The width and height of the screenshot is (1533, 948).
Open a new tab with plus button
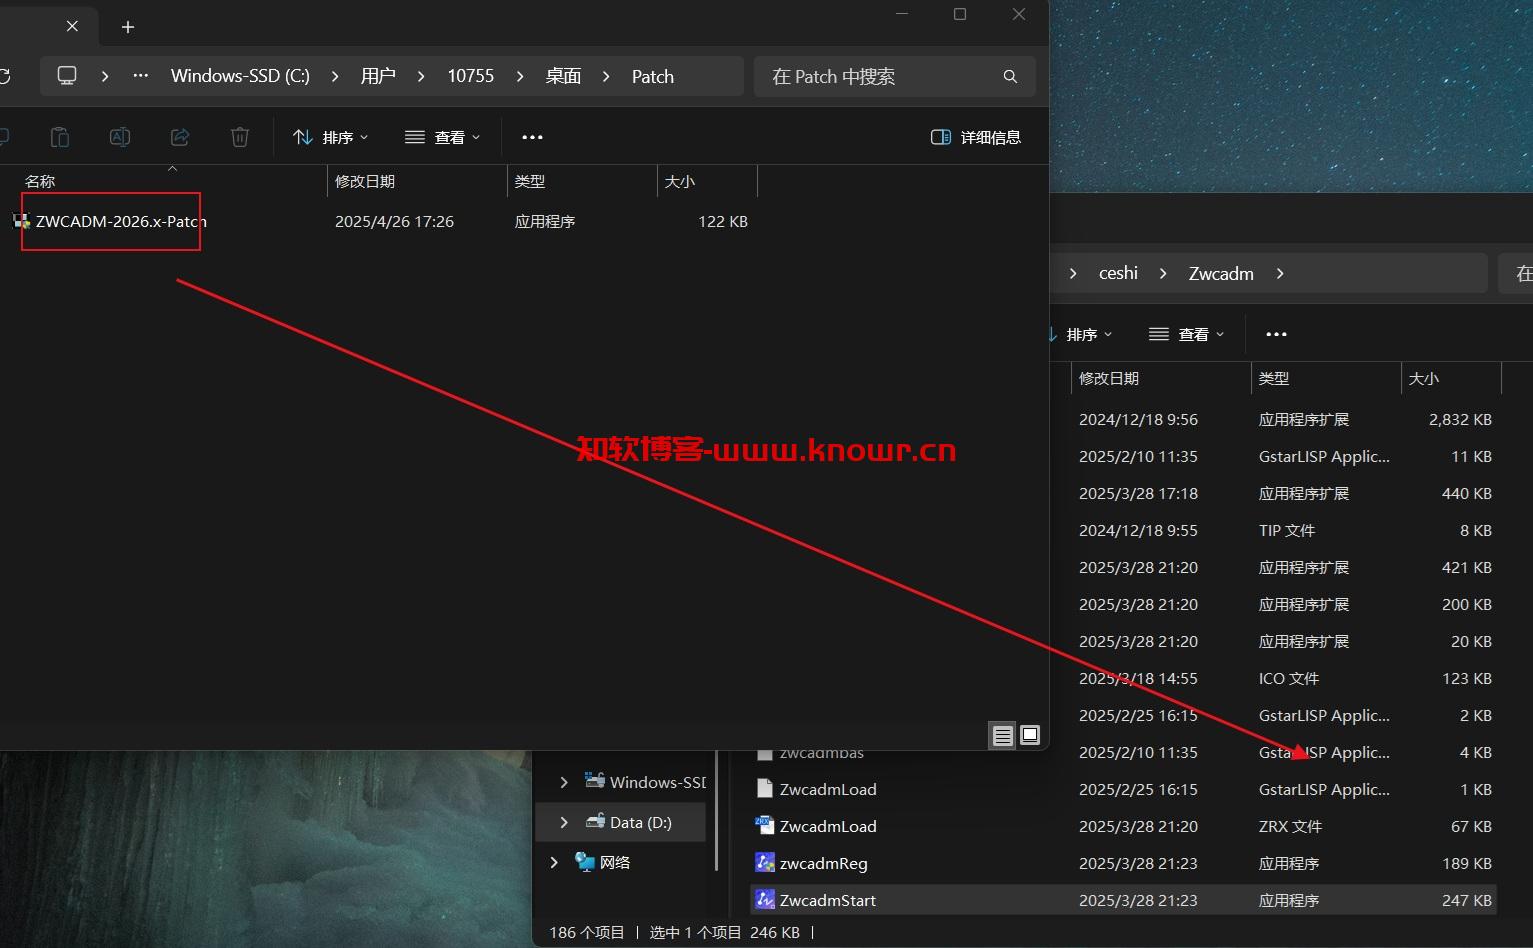128,27
